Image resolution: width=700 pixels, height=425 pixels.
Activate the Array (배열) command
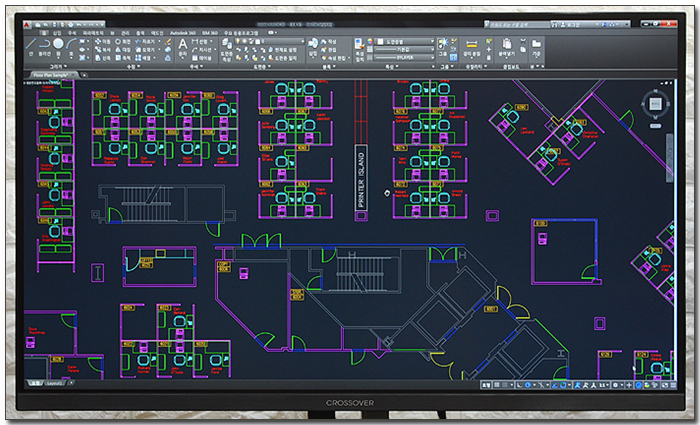point(144,58)
